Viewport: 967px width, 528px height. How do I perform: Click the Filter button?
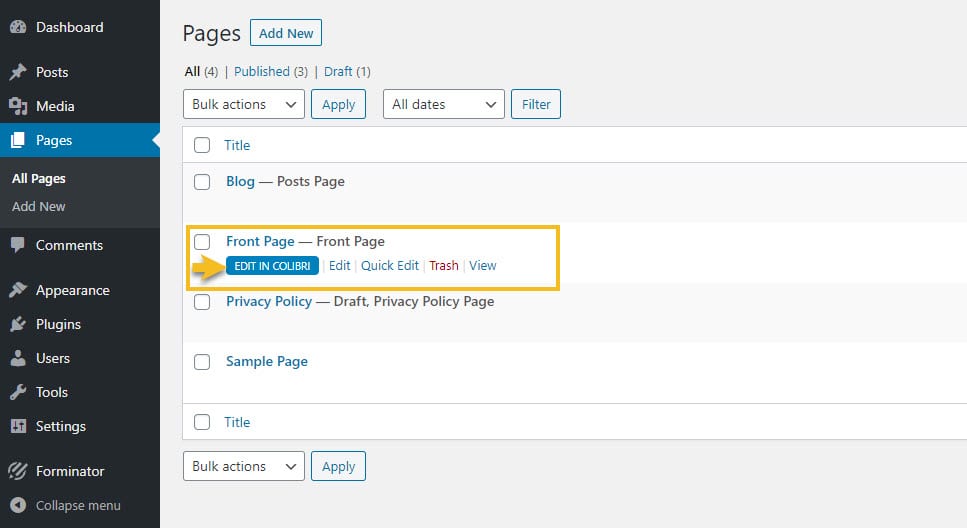tap(536, 104)
